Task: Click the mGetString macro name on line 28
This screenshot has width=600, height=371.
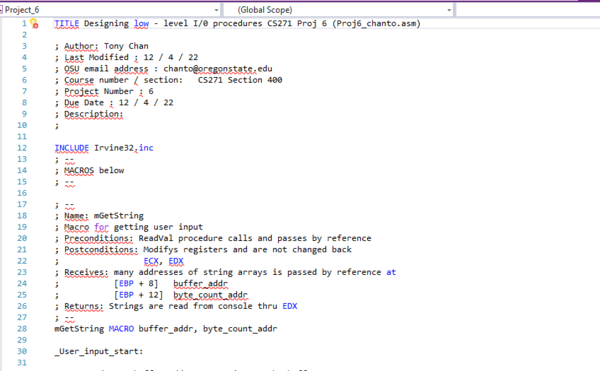Action: pos(79,329)
